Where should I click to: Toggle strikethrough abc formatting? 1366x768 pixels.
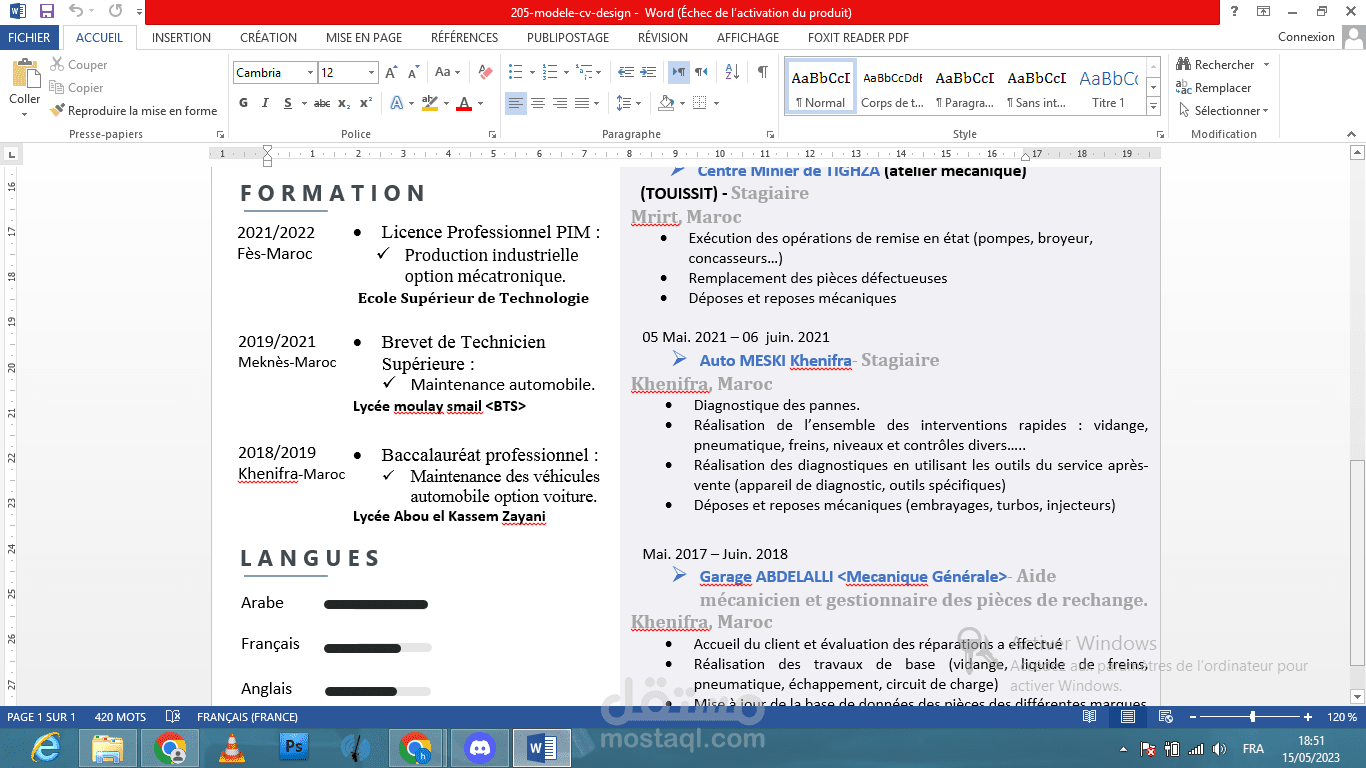tap(322, 103)
